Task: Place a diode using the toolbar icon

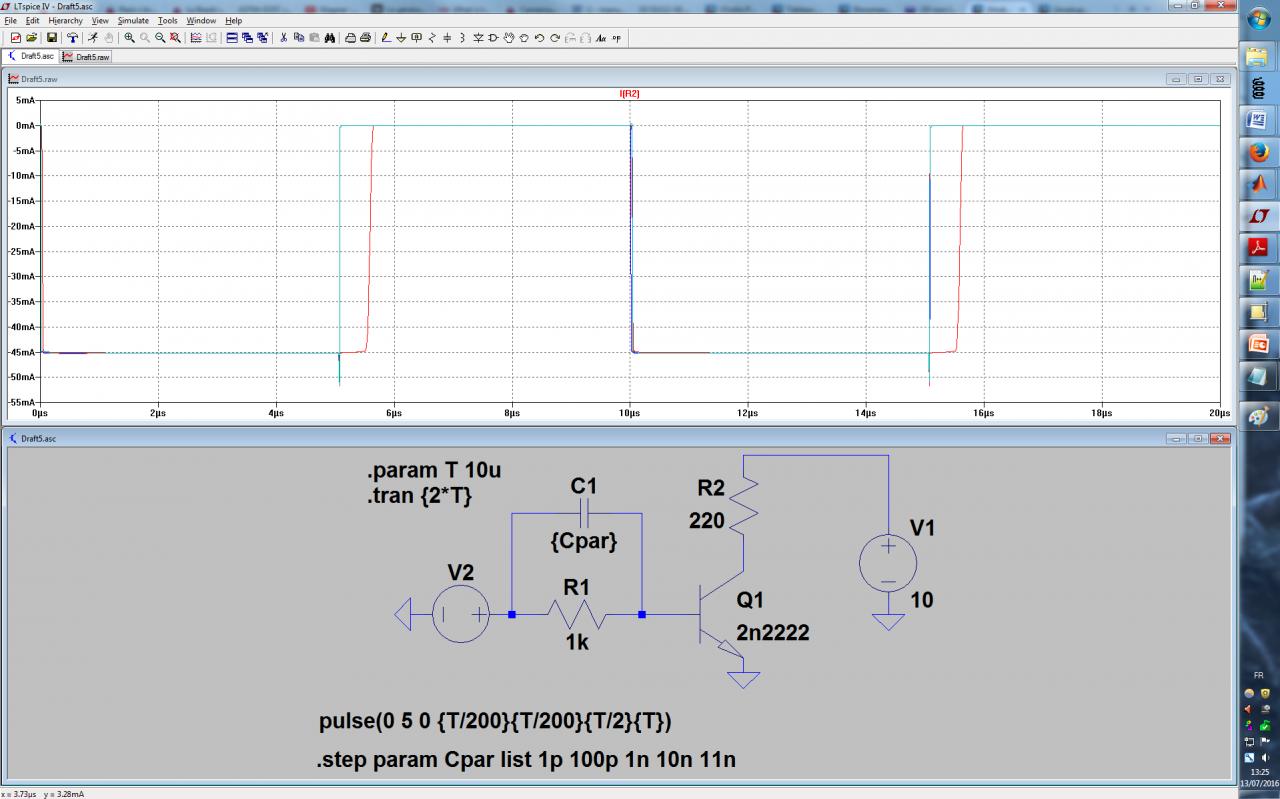Action: (479, 37)
